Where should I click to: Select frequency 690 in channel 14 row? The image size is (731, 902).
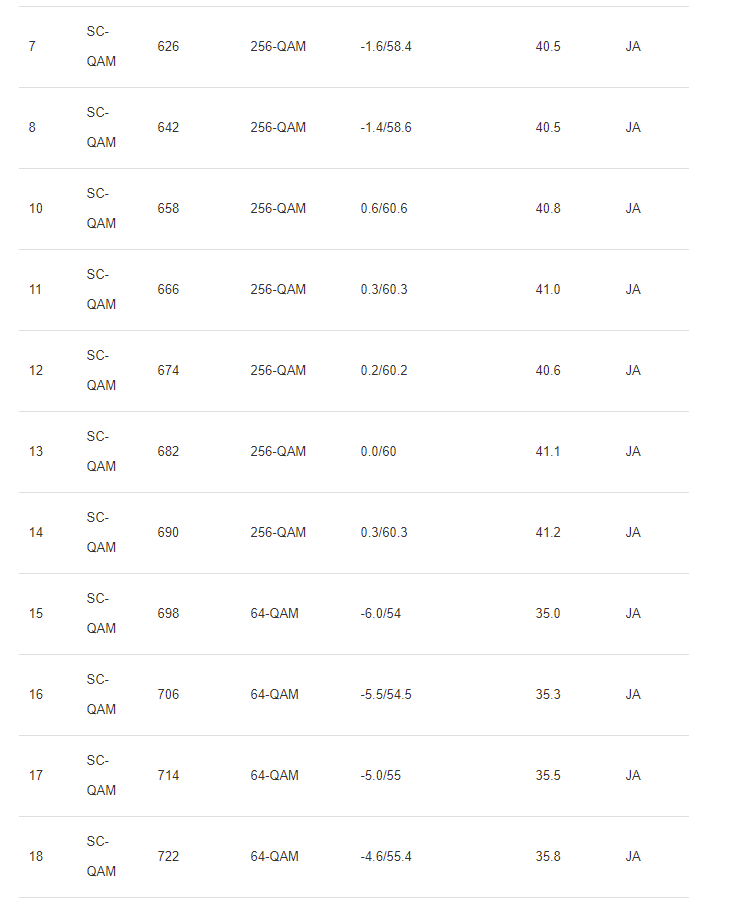click(x=168, y=533)
